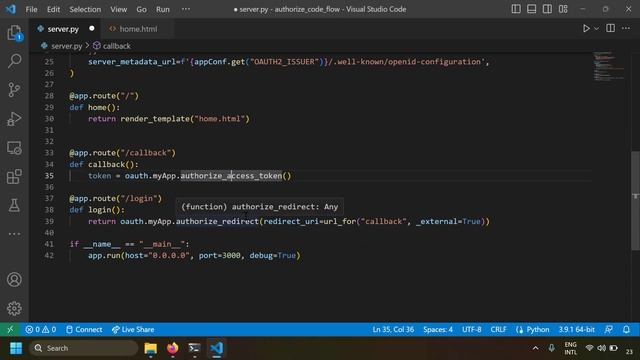The width and height of the screenshot is (640, 360).
Task: Show hidden tray icons chevron
Action: pos(536,348)
